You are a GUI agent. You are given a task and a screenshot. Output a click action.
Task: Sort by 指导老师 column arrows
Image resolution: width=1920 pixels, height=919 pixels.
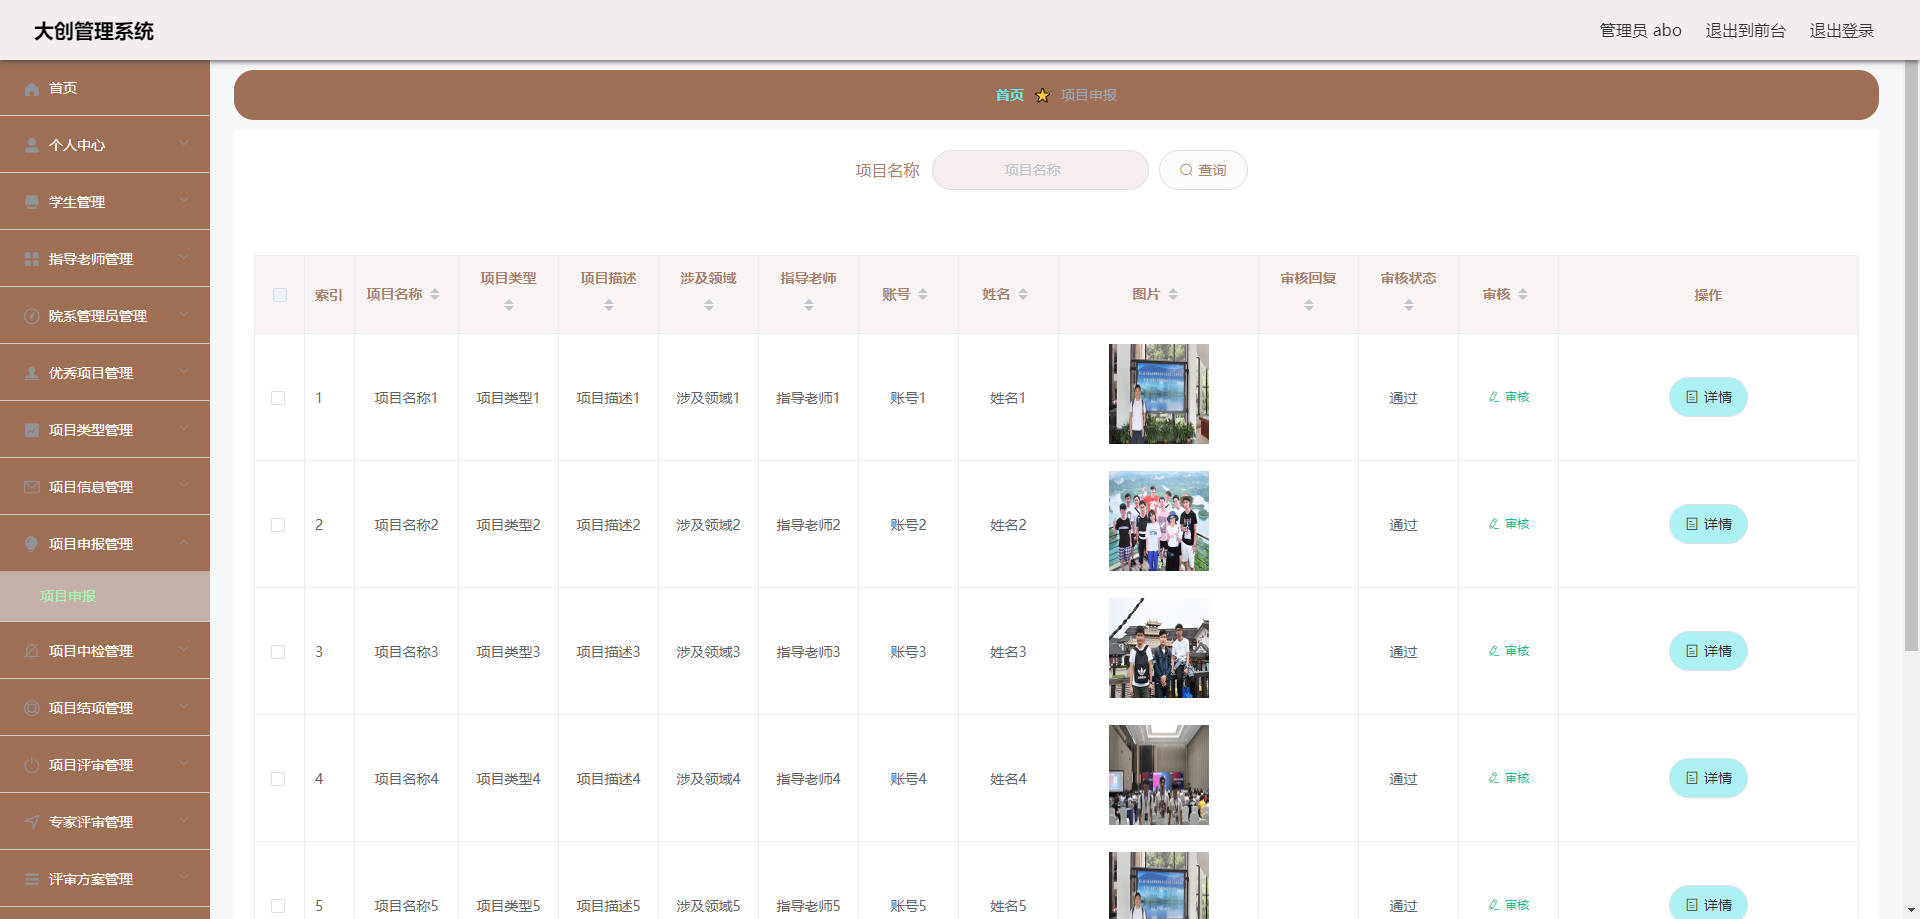[x=809, y=306]
